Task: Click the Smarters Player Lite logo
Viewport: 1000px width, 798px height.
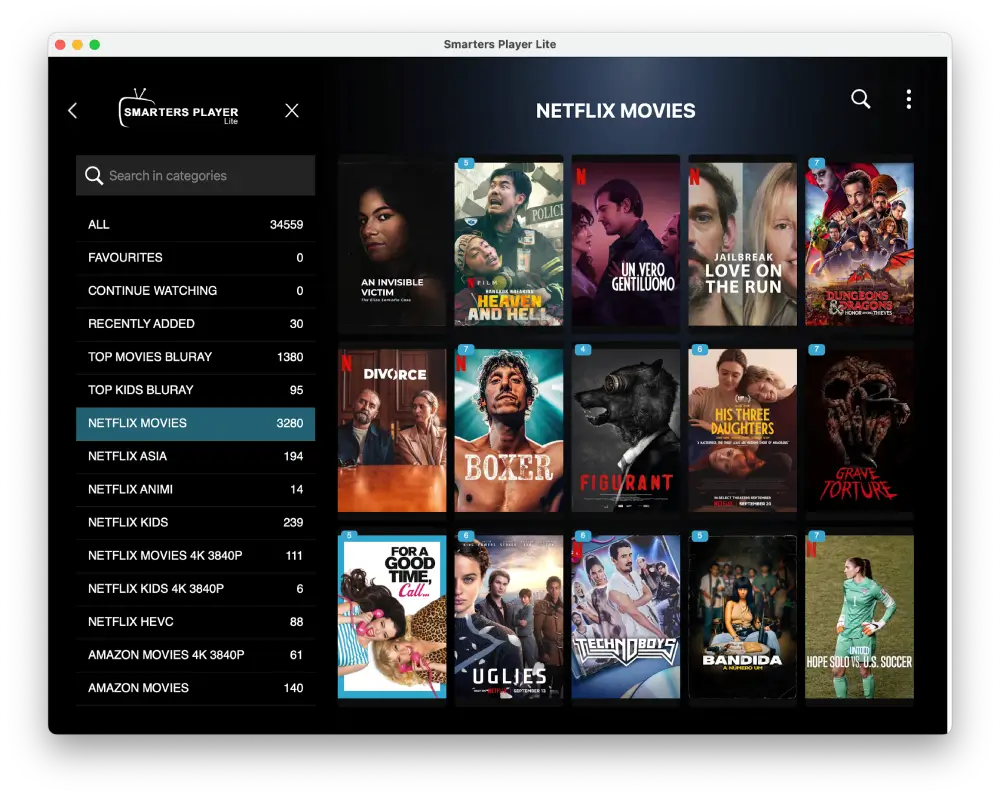Action: (179, 108)
